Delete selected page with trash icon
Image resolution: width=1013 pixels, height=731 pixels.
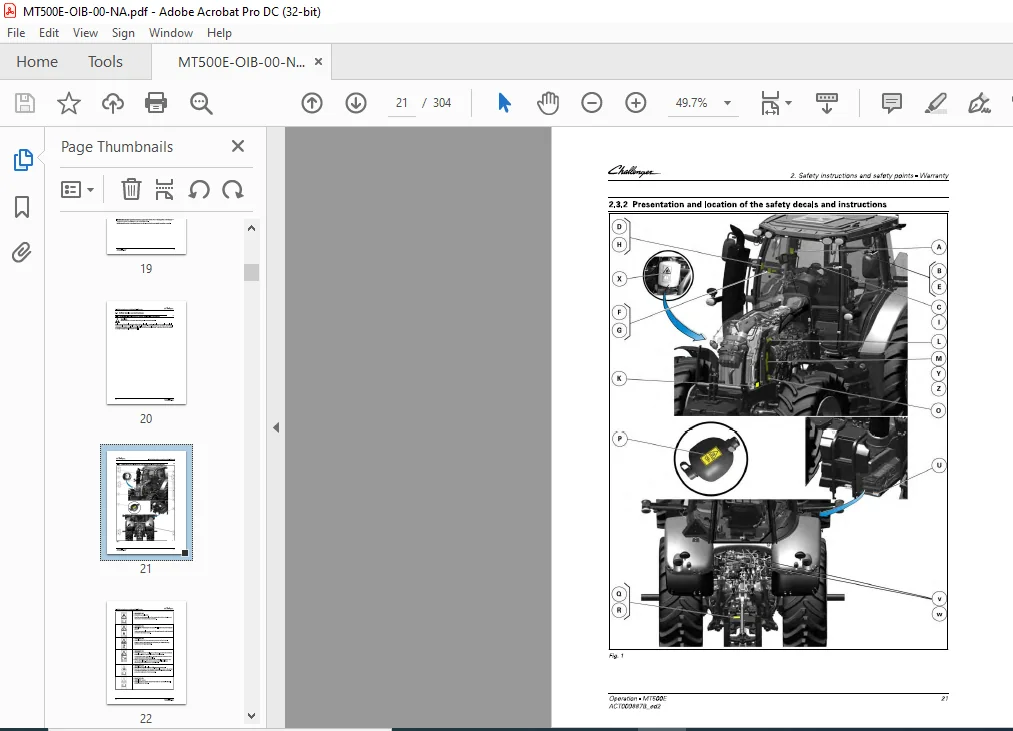(x=131, y=189)
